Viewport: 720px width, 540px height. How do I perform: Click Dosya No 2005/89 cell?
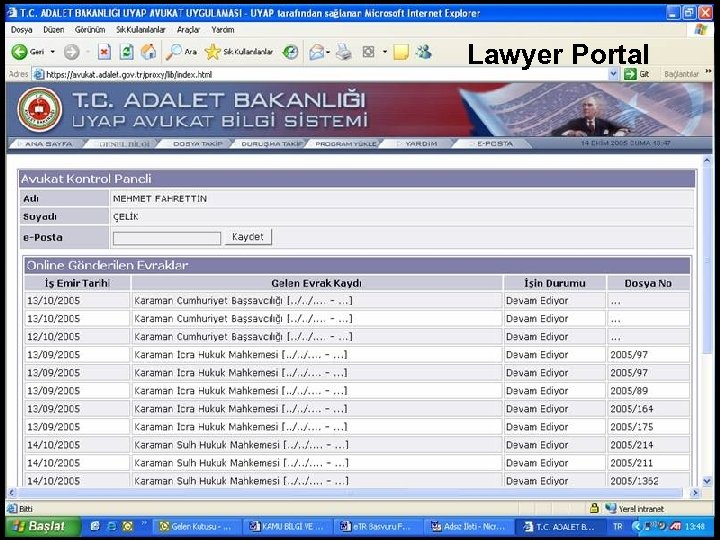pos(648,391)
